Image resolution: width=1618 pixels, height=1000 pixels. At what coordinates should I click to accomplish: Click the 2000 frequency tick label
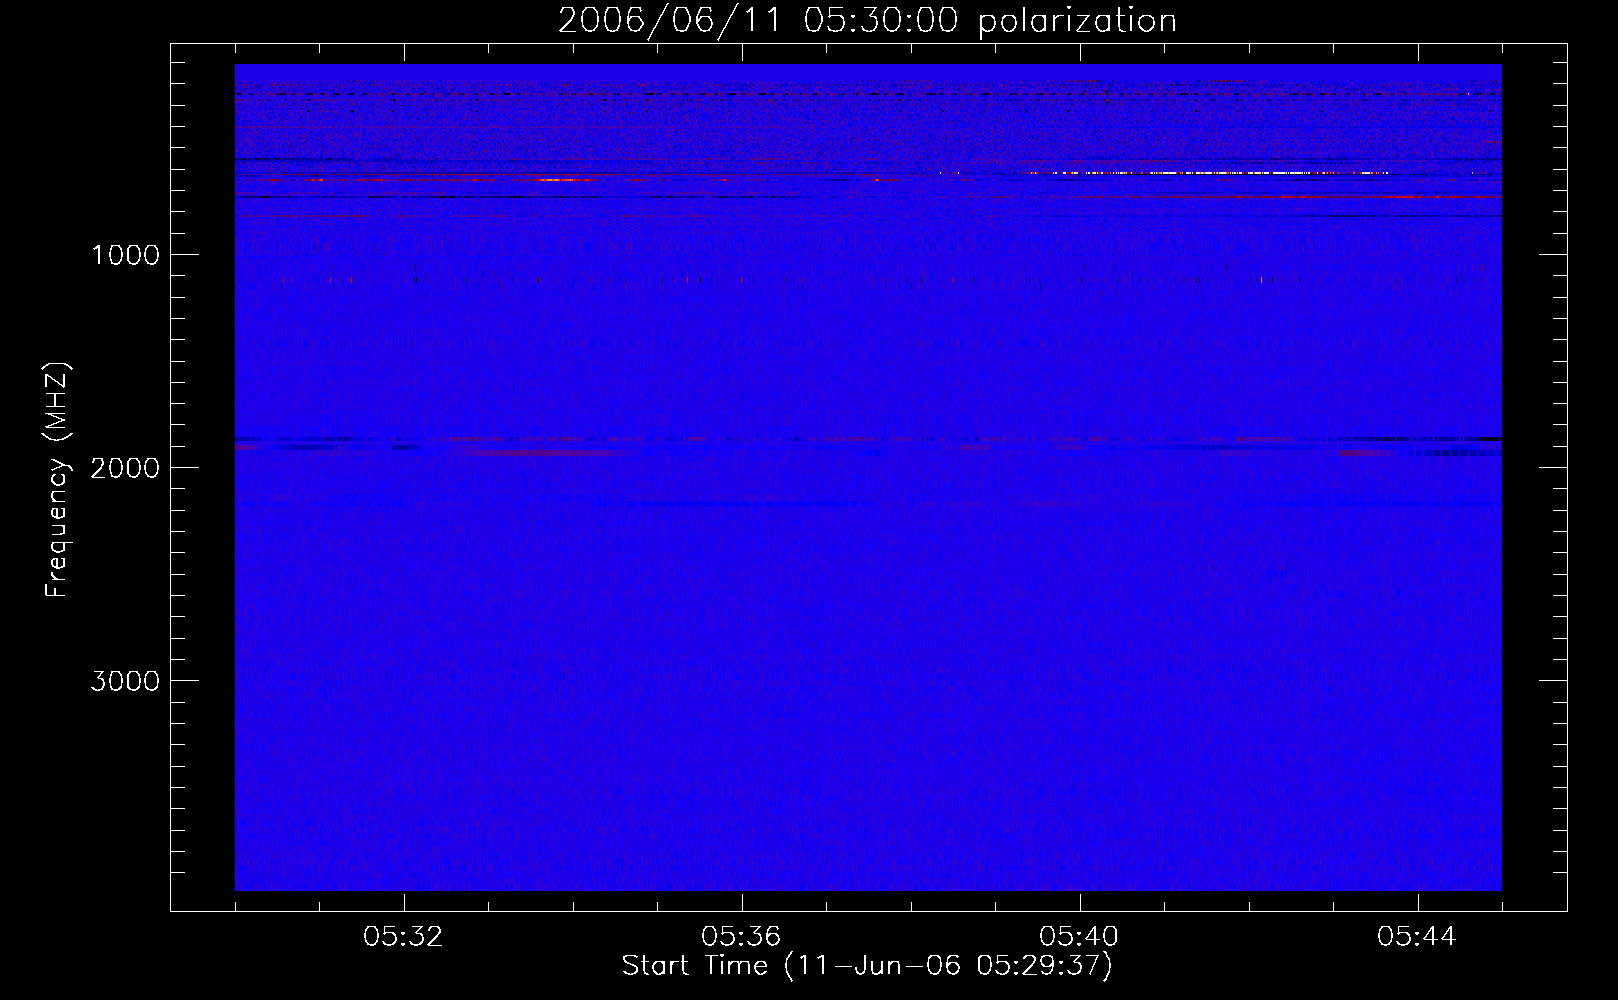tap(125, 468)
